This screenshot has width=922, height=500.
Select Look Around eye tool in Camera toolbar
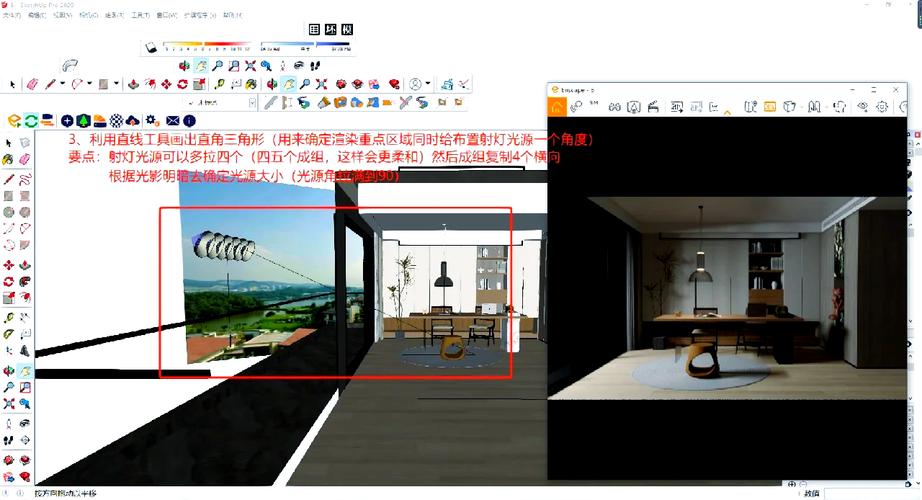pos(299,66)
